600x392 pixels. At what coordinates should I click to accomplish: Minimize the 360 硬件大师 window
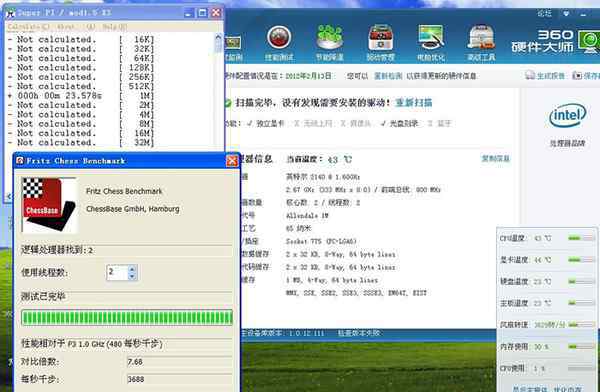[x=584, y=14]
